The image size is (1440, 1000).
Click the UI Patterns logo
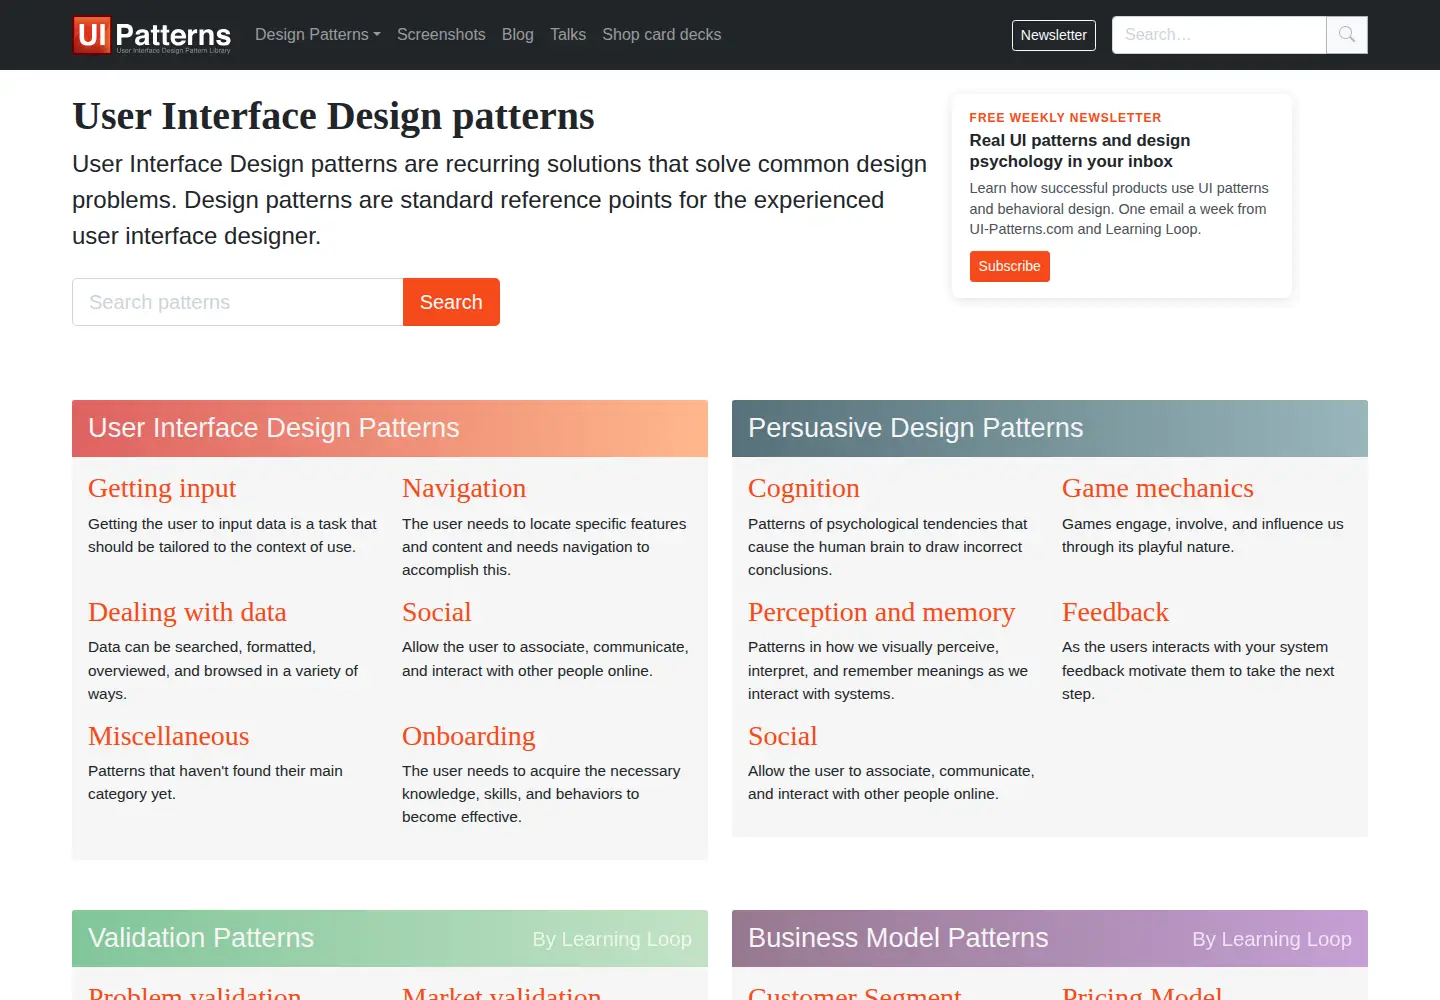coord(152,35)
